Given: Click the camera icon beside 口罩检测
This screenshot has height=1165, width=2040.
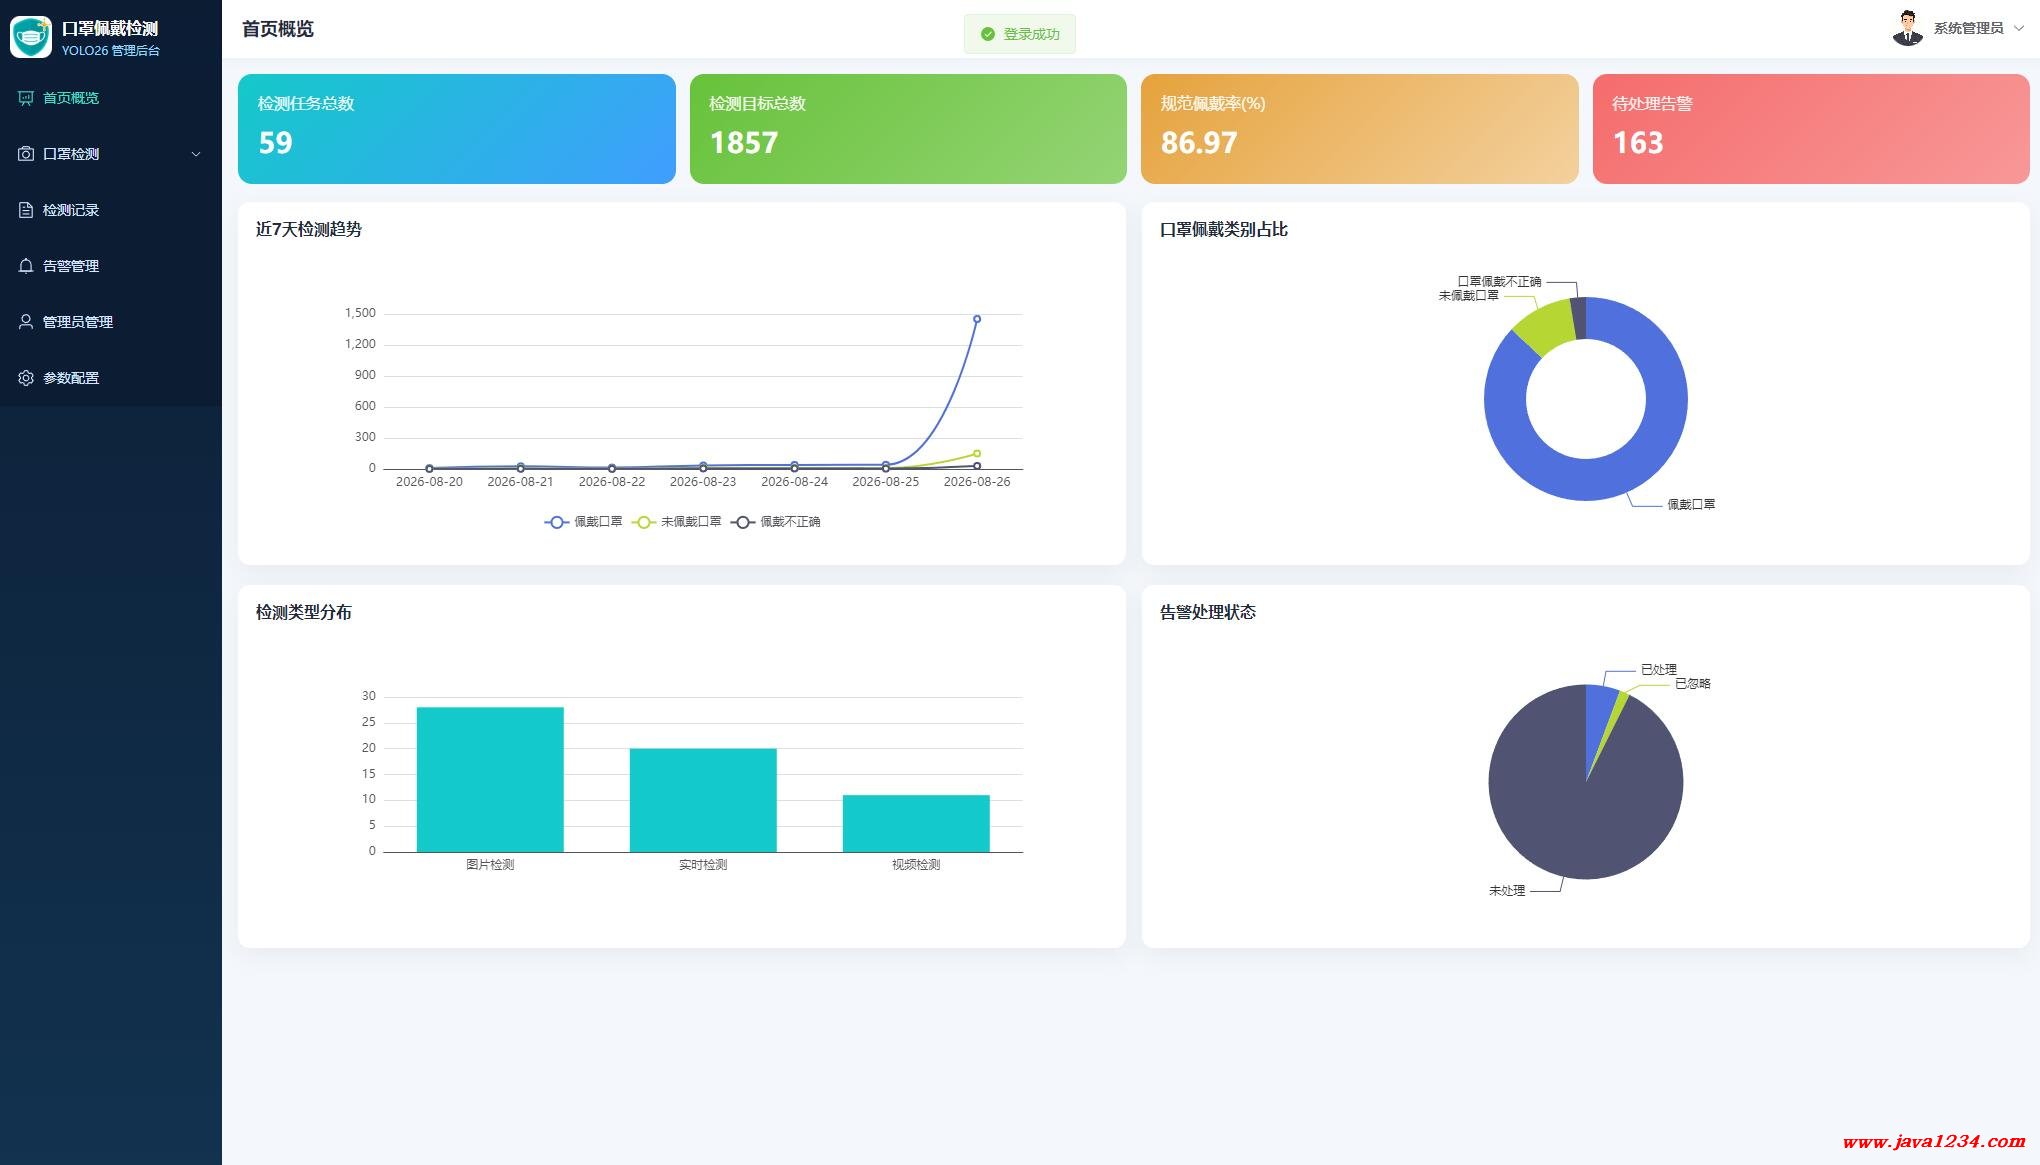Looking at the screenshot, I should click(26, 154).
